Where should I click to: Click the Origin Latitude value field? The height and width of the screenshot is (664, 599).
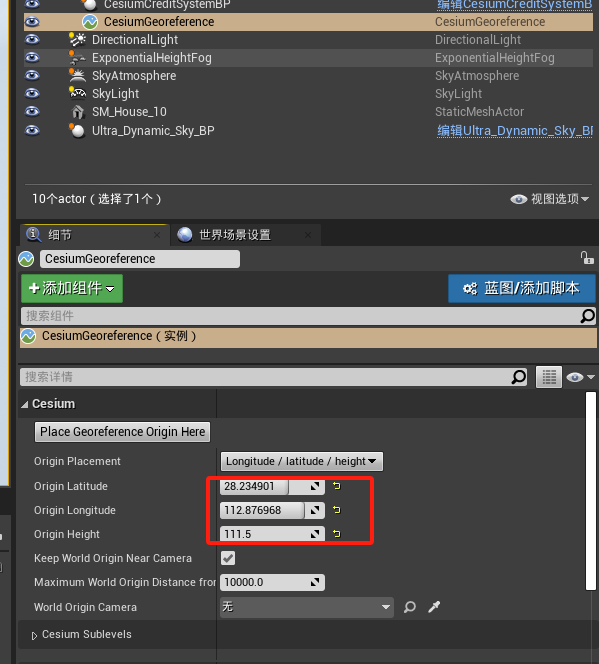272,486
